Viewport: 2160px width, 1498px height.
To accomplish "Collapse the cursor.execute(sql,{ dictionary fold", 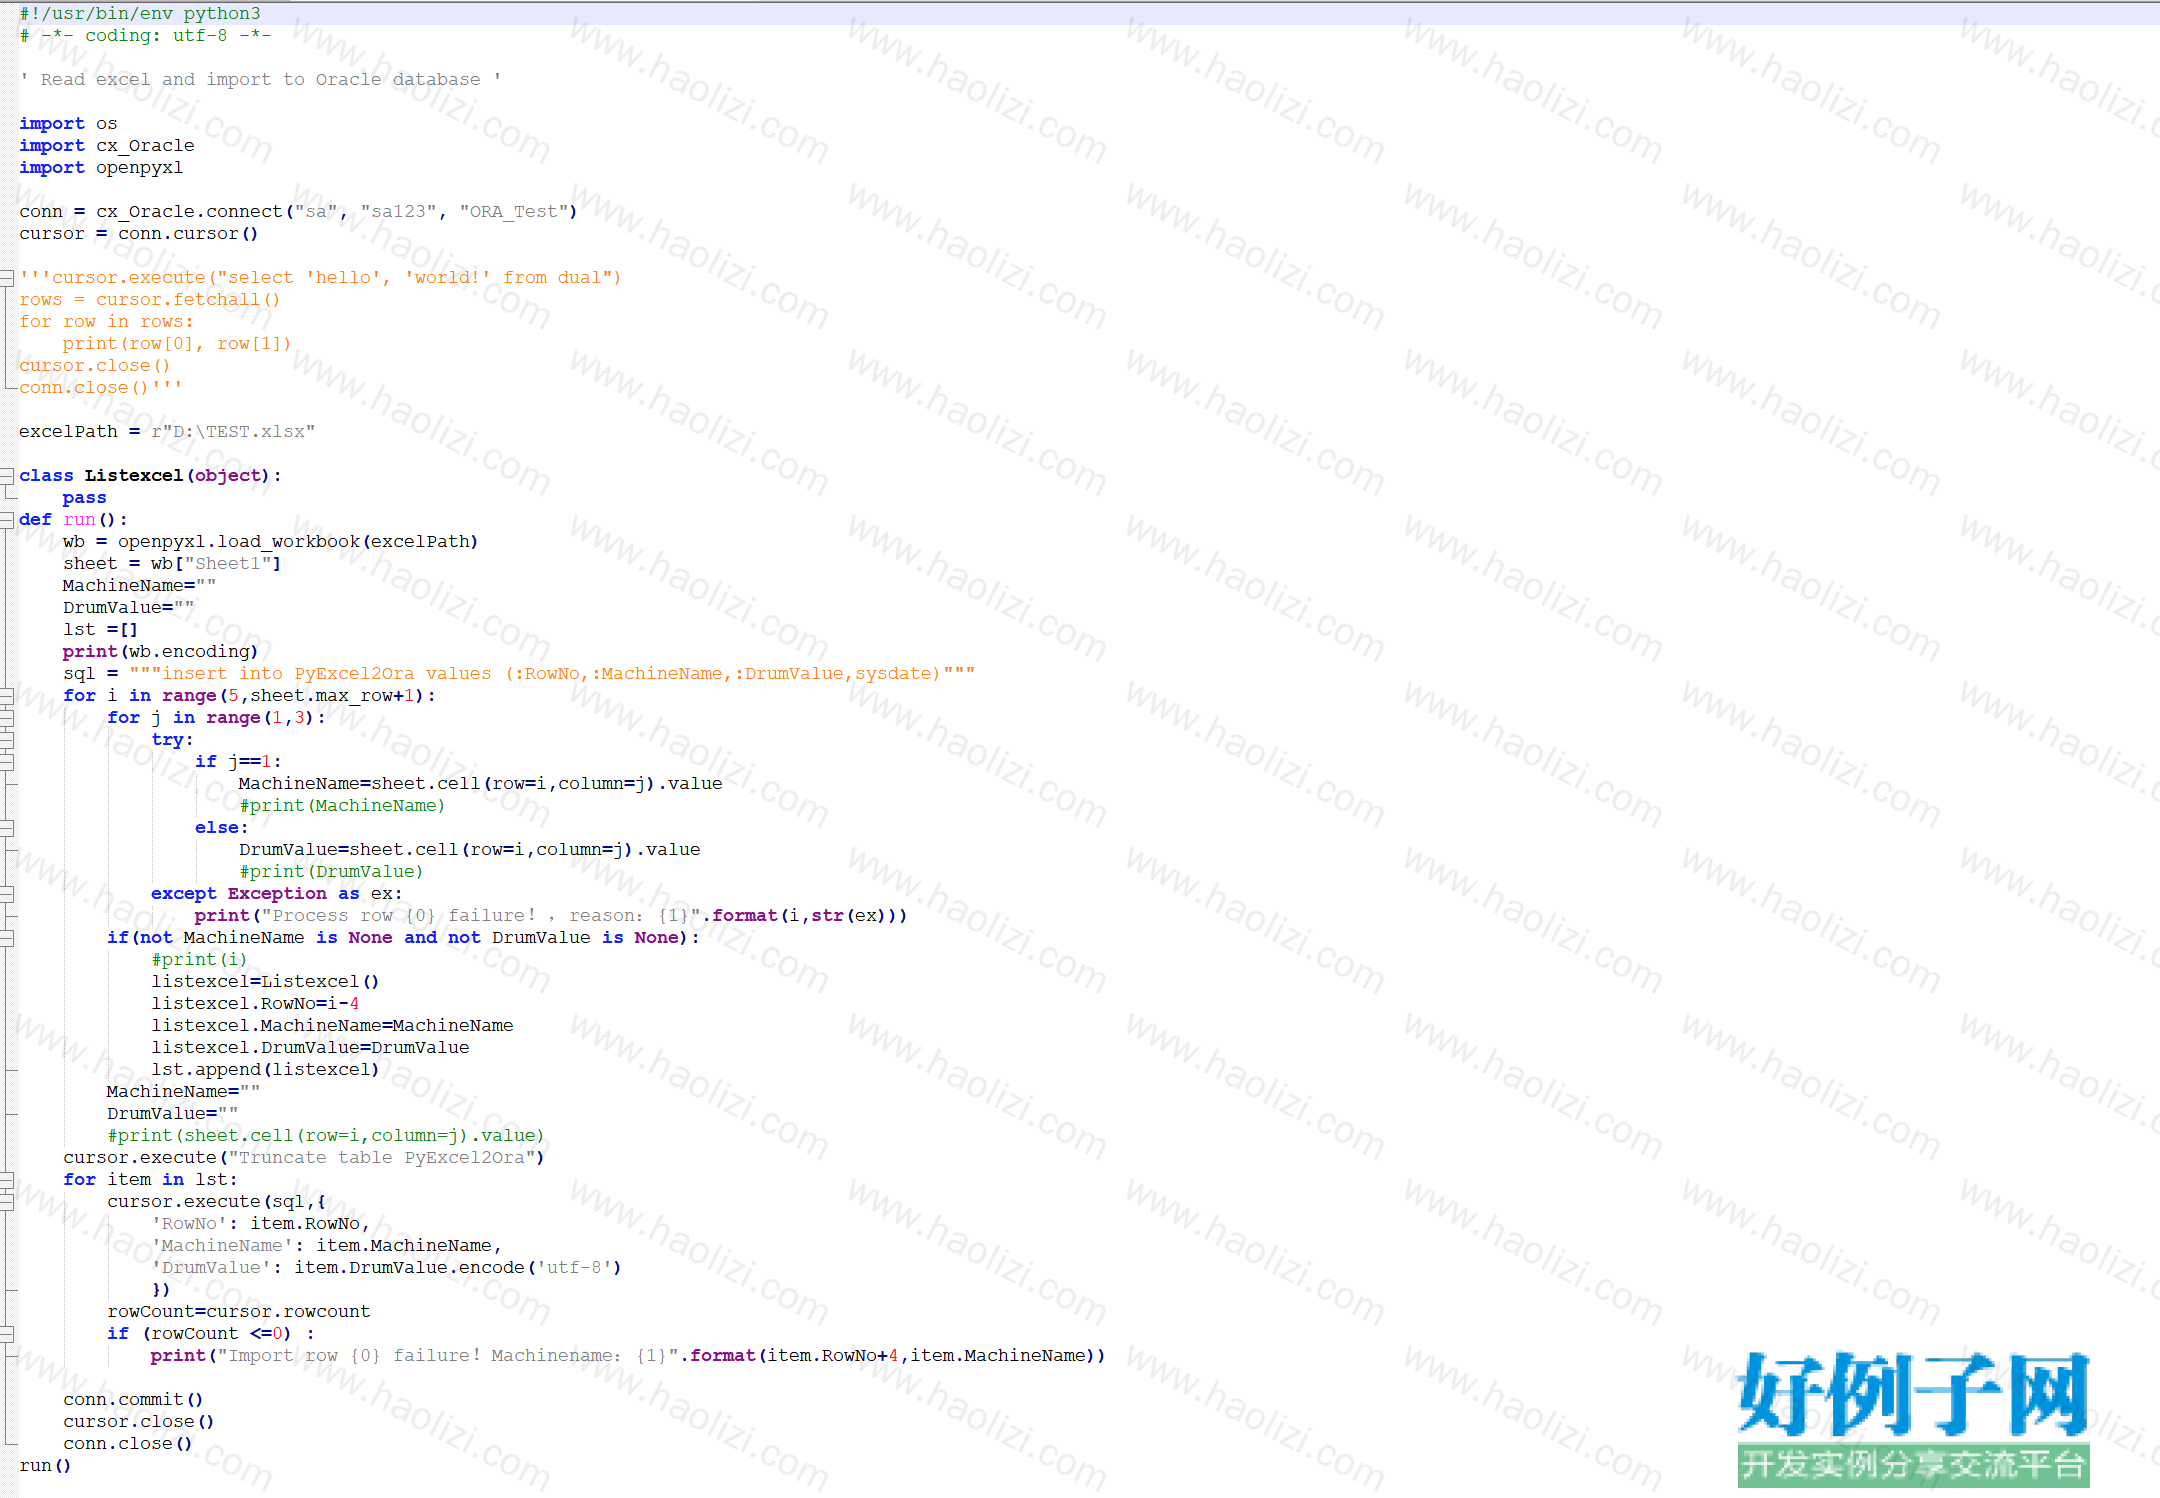I will click(6, 1201).
